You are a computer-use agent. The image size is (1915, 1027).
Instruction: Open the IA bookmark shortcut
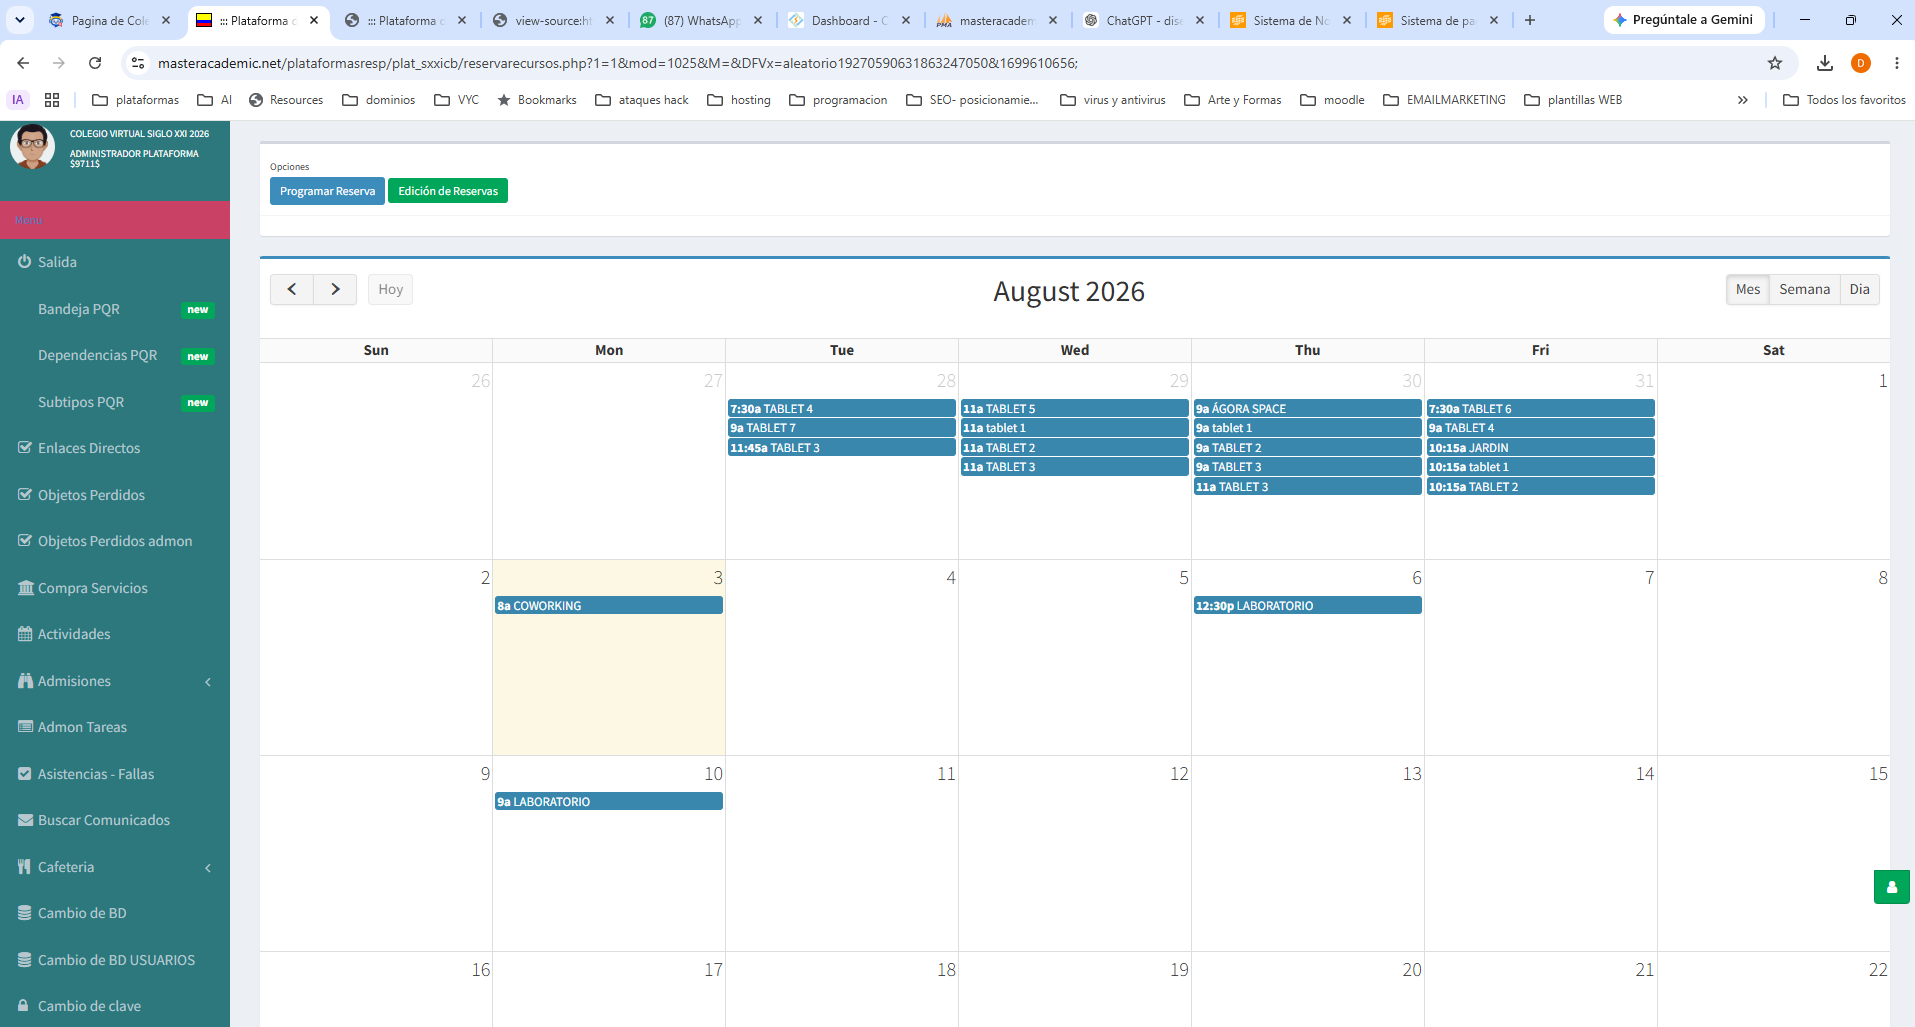point(18,100)
